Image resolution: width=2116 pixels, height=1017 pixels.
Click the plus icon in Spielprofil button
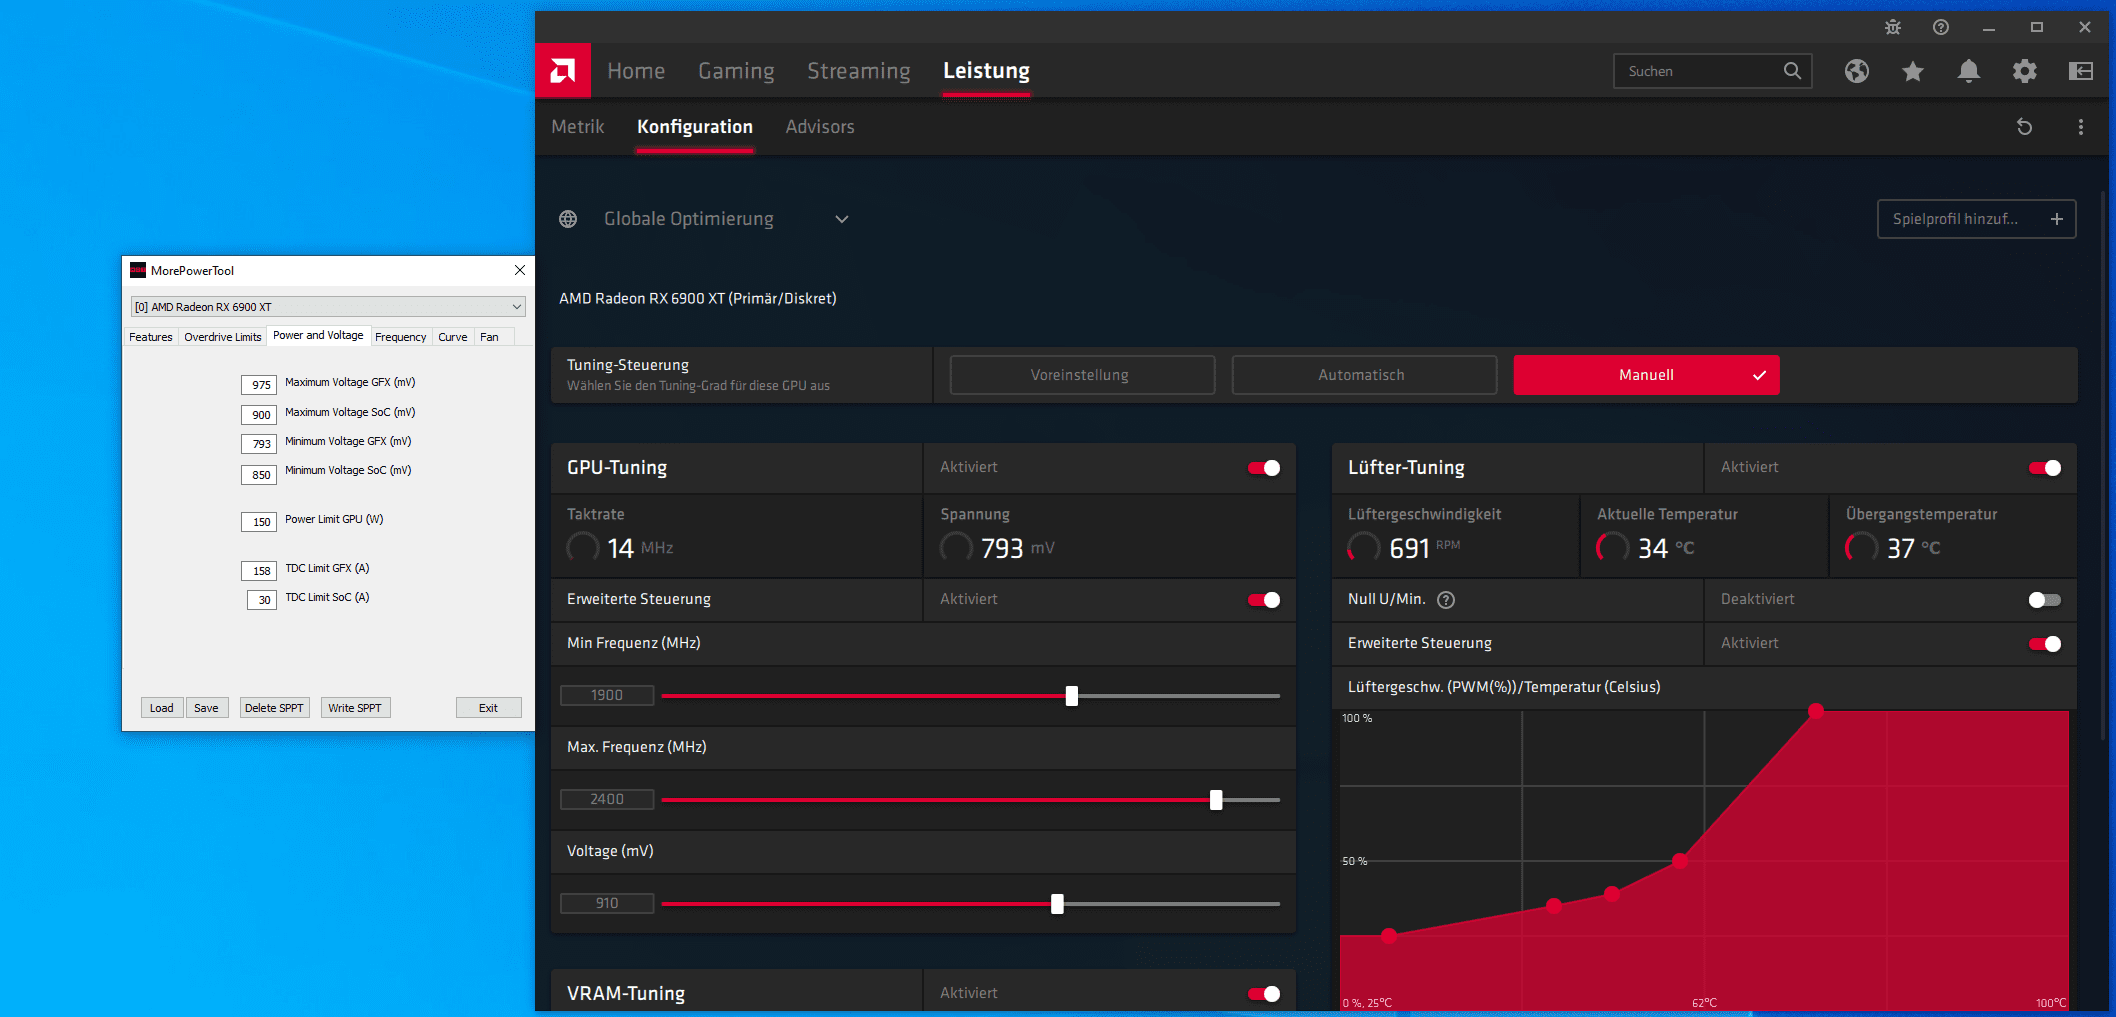2057,219
